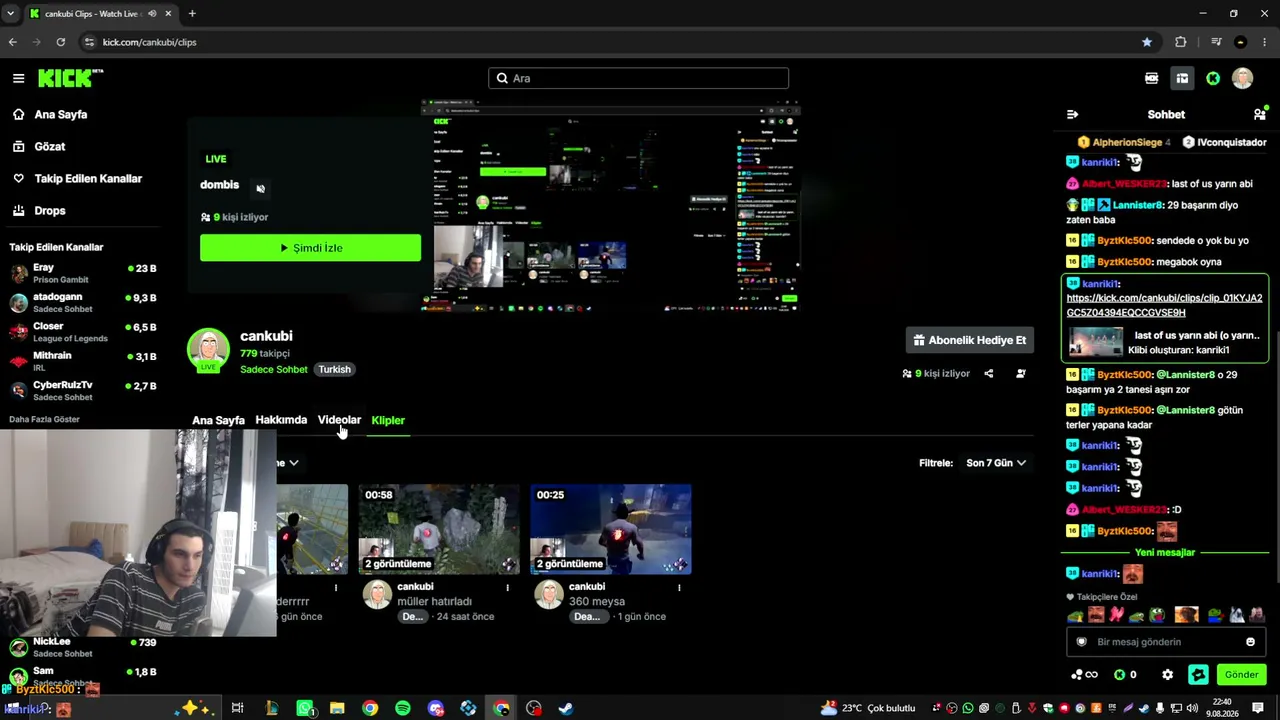The image size is (1280, 720).
Task: Click the share icon beside viewer count
Action: tap(989, 373)
